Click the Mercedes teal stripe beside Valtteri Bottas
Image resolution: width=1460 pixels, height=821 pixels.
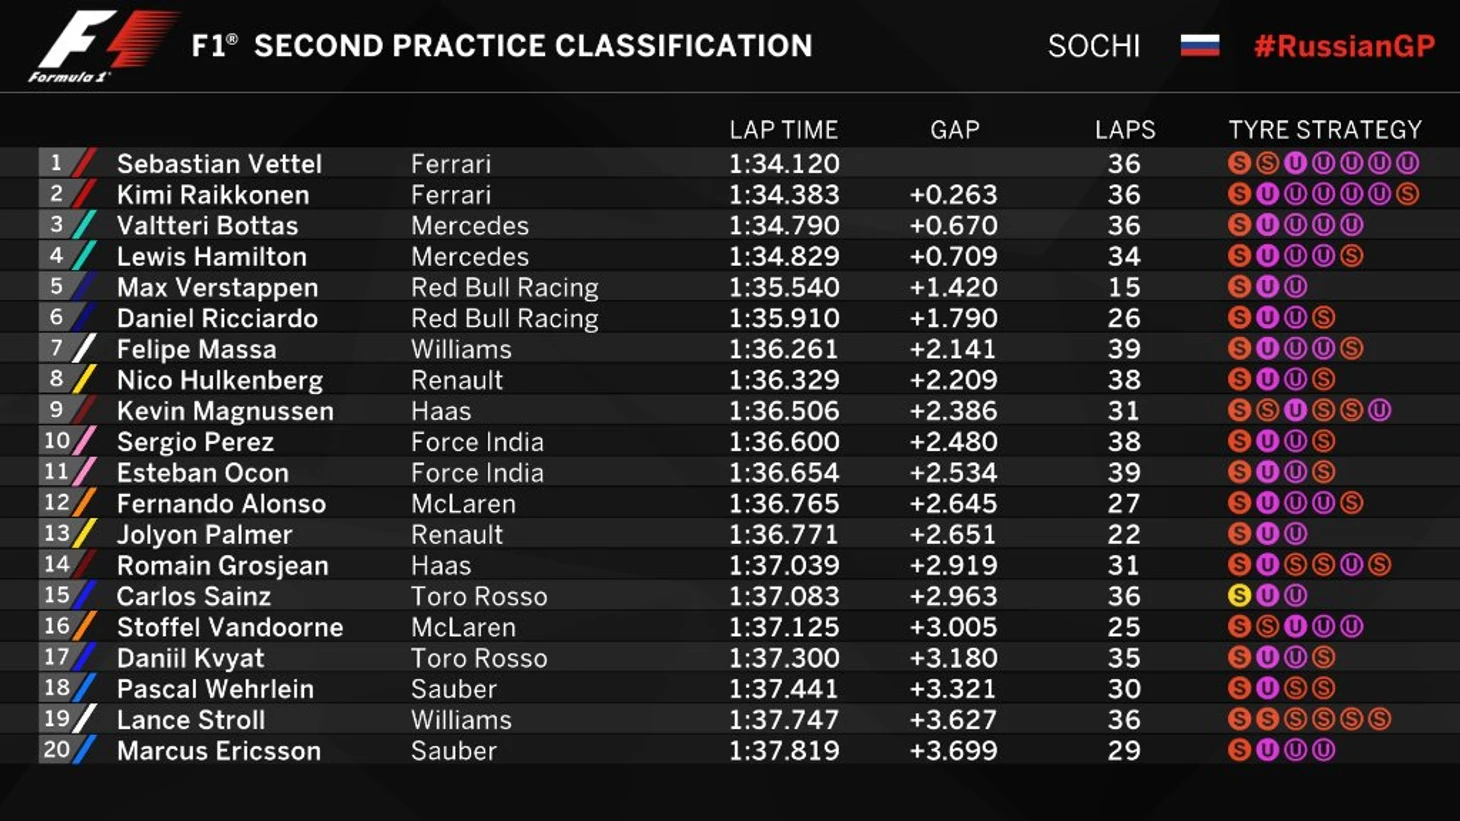pos(84,225)
